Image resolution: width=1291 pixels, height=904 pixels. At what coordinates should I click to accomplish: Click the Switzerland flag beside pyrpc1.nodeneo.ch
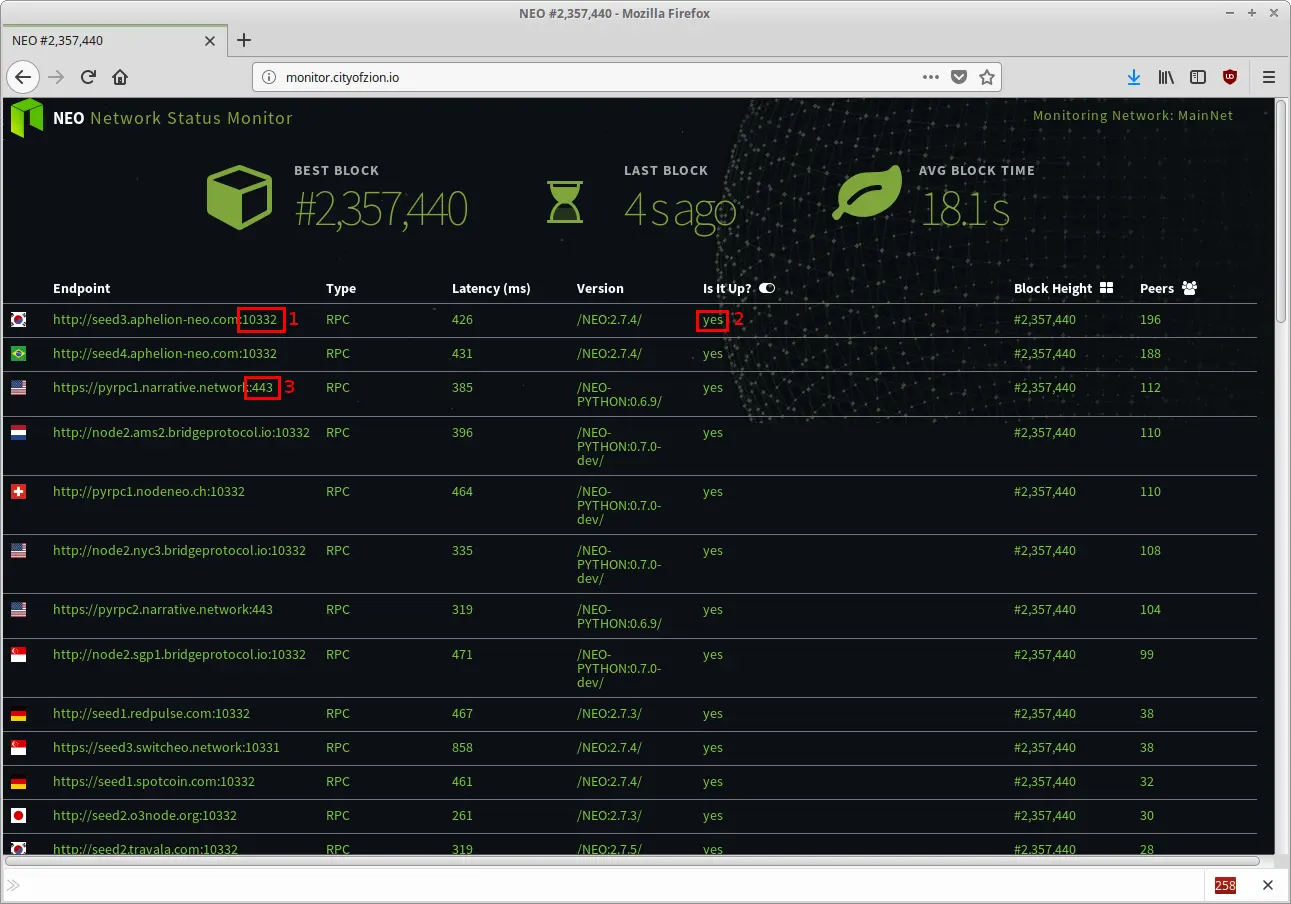[19, 491]
